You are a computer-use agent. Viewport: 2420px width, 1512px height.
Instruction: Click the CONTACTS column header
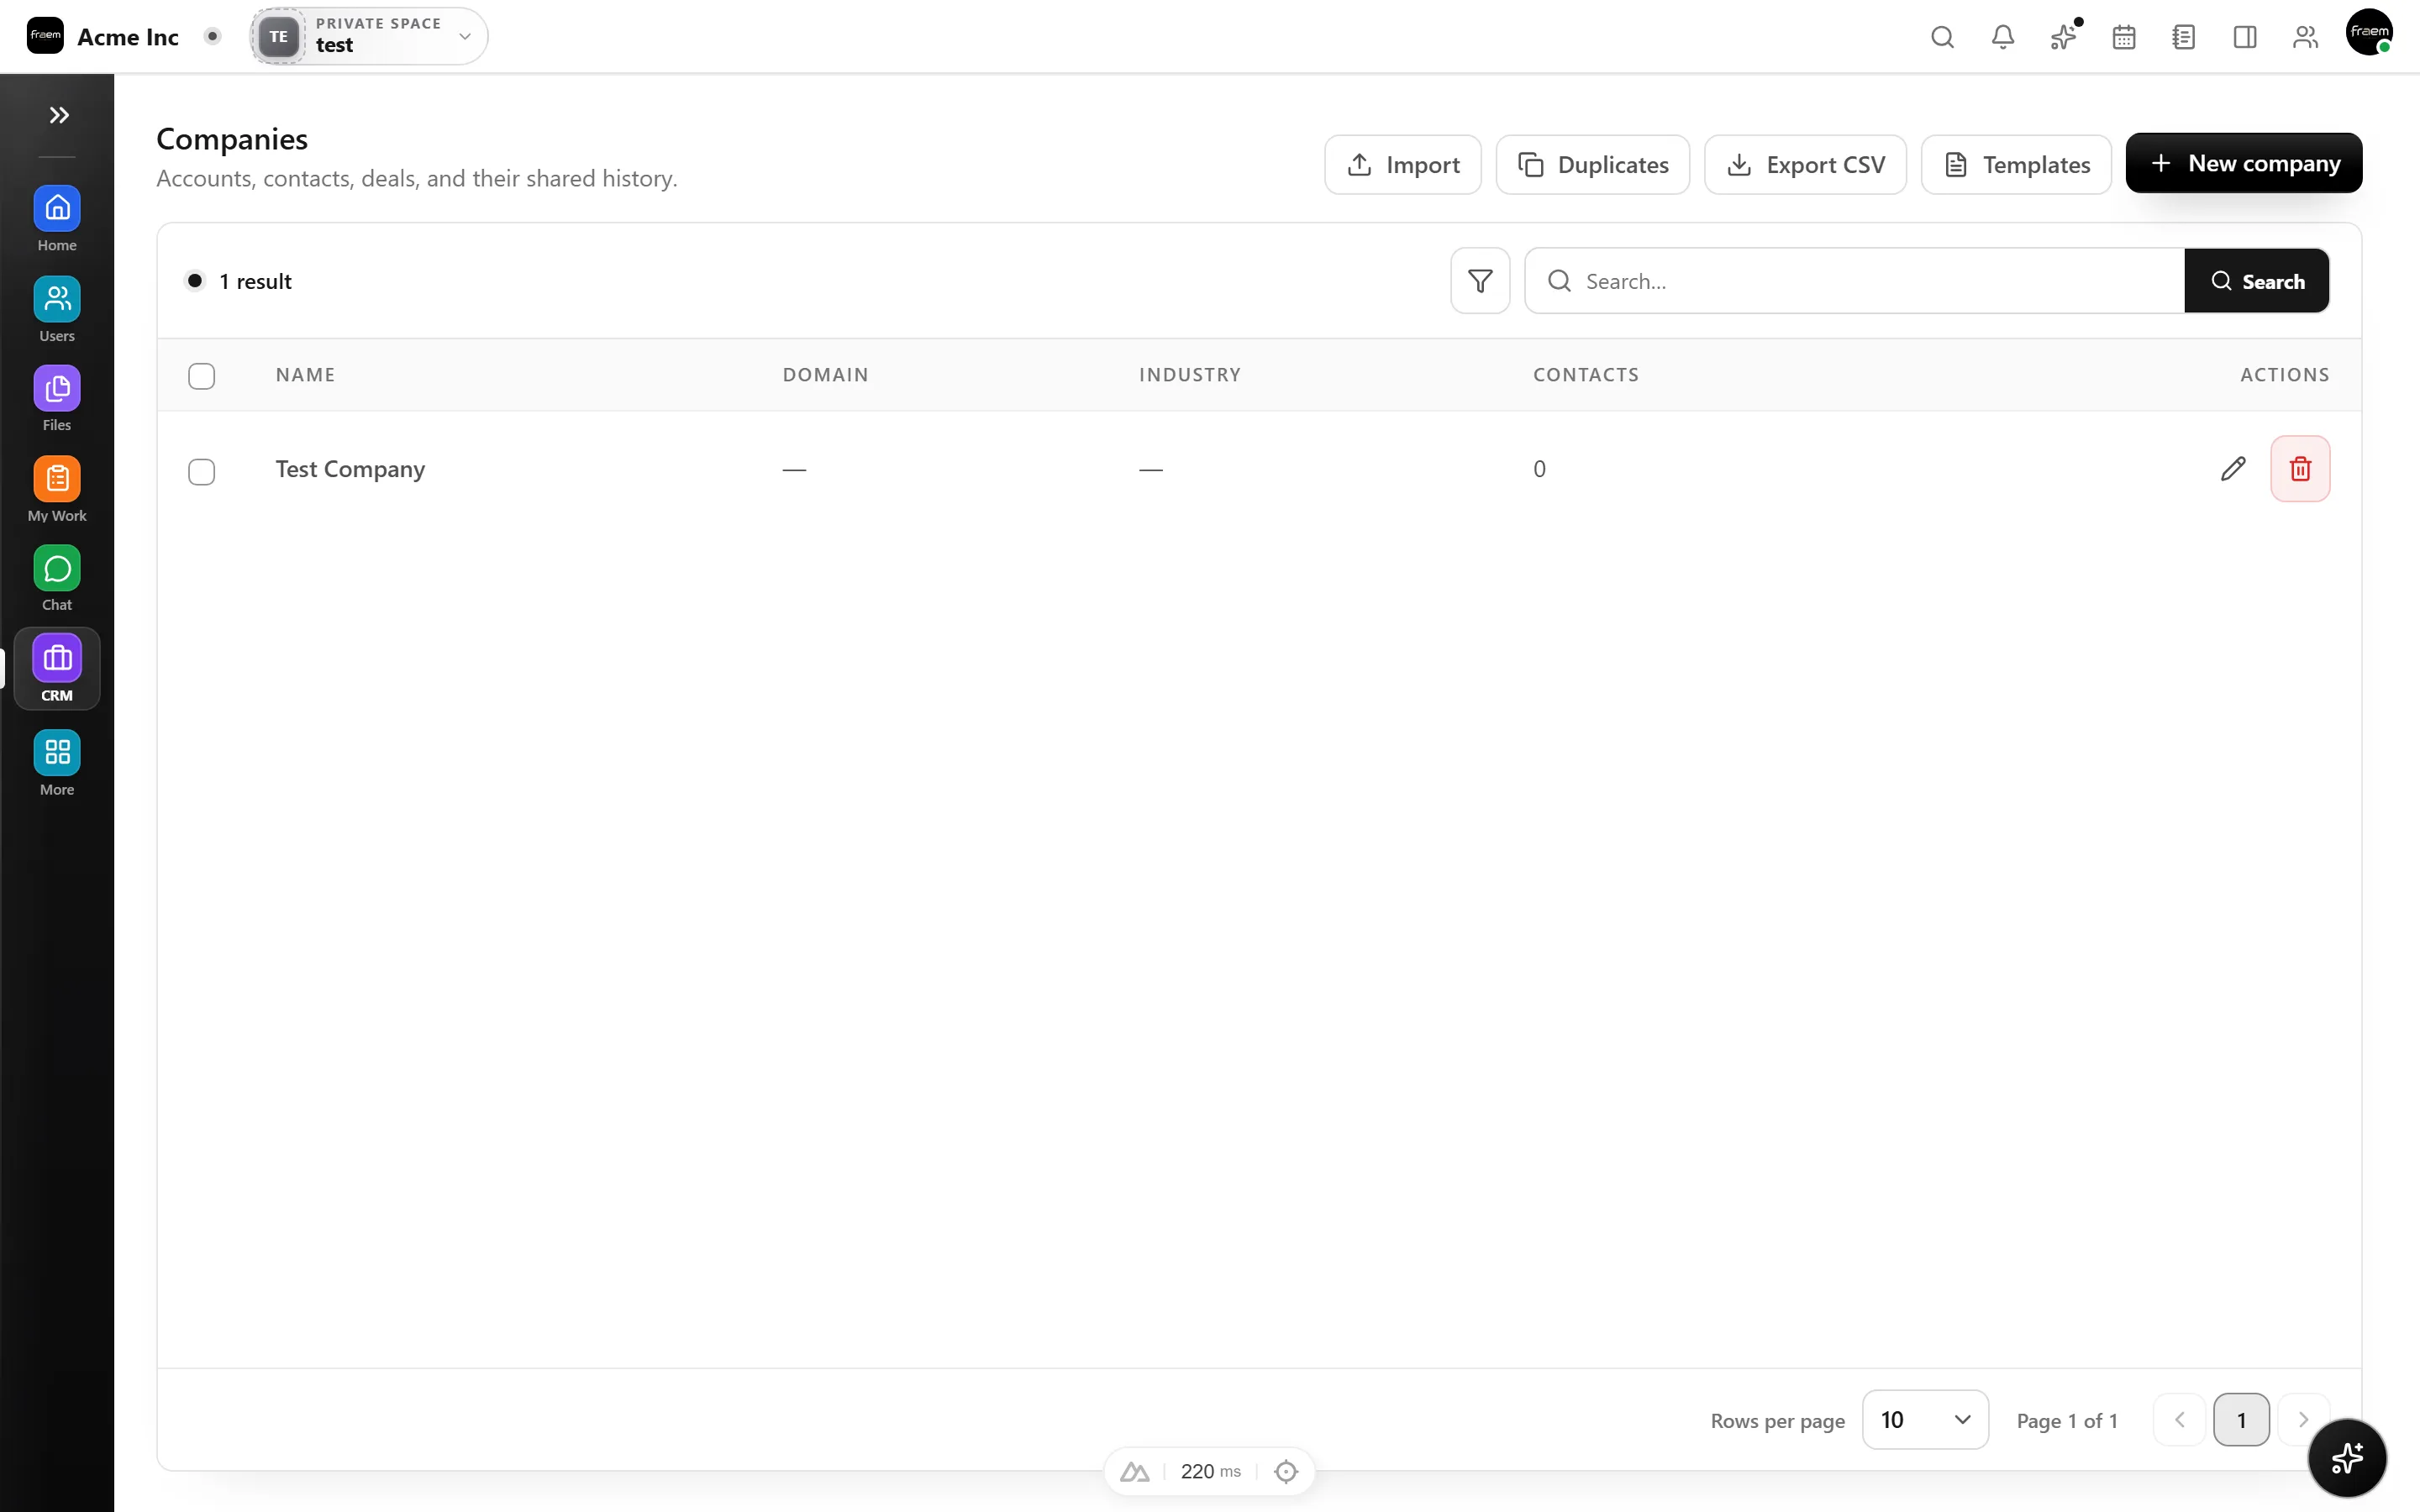1586,375
